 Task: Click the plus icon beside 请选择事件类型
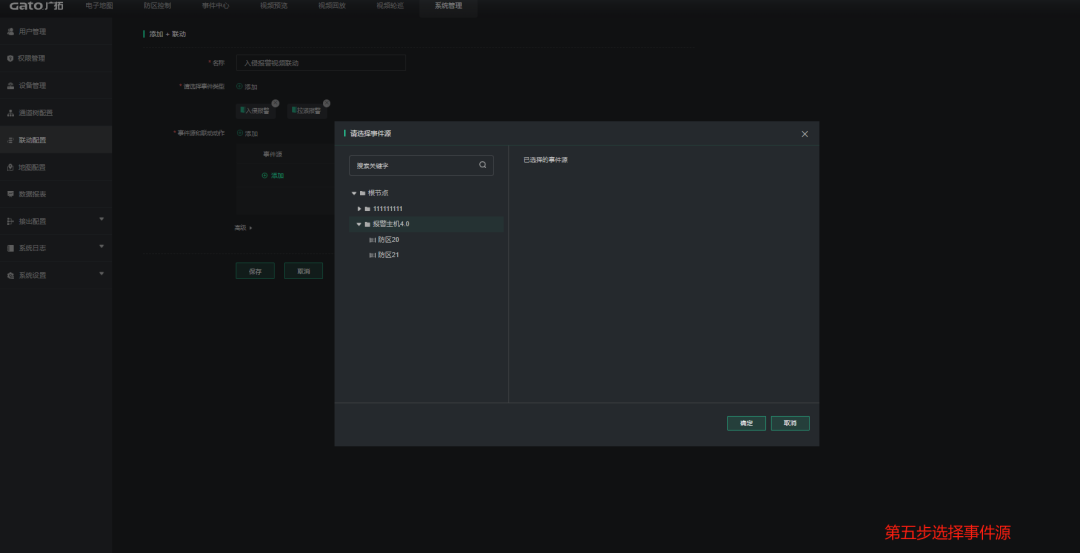[239, 86]
